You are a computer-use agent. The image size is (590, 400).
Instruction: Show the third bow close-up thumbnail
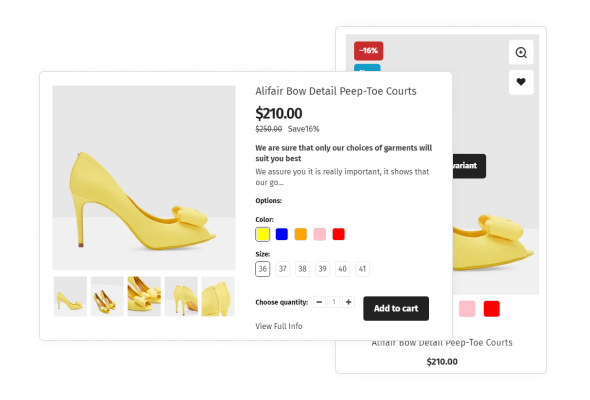tap(144, 297)
